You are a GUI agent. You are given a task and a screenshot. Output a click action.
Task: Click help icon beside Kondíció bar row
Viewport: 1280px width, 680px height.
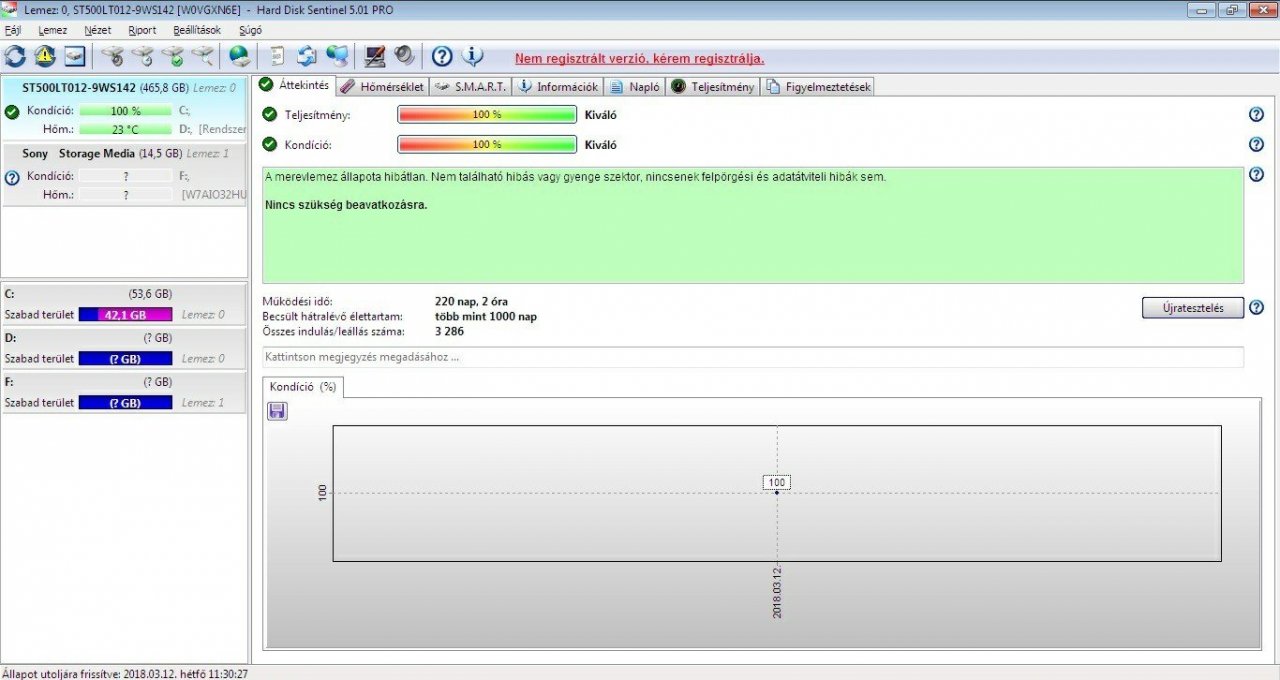(1256, 145)
